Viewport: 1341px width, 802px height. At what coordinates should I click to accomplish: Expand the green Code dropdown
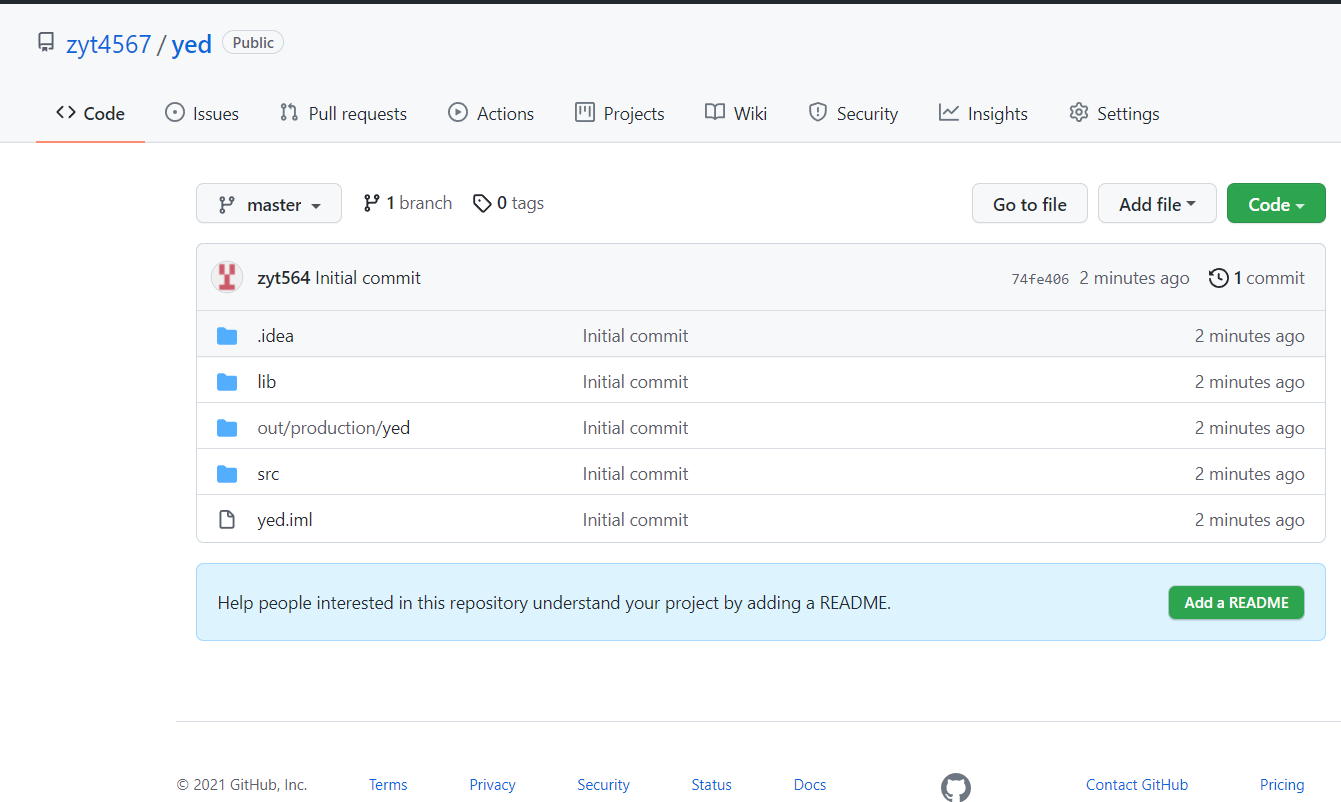pyautogui.click(x=1276, y=203)
